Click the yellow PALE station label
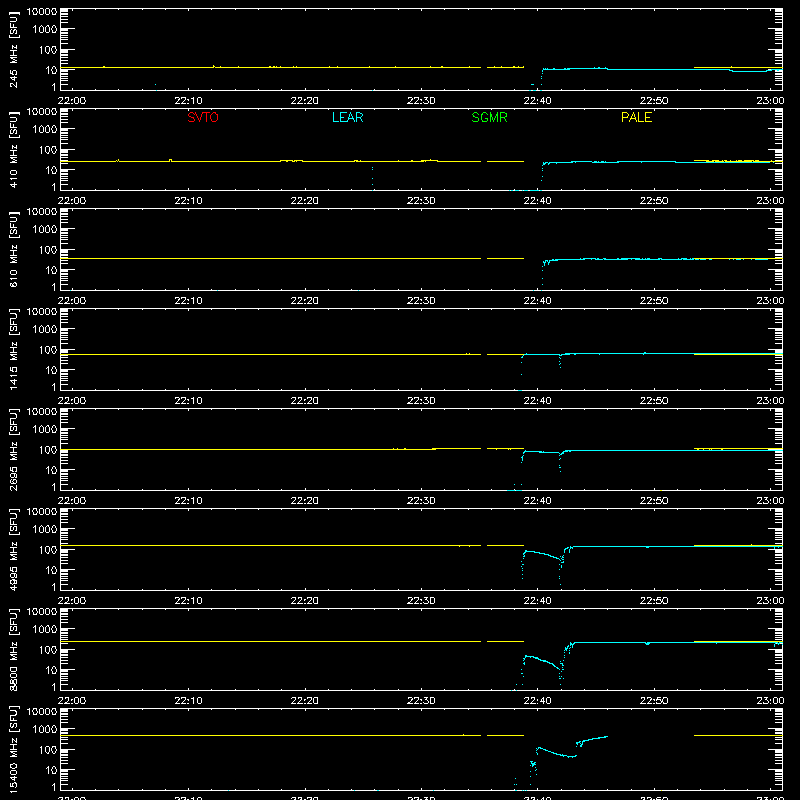Screen dimensions: 800x800 (636, 117)
